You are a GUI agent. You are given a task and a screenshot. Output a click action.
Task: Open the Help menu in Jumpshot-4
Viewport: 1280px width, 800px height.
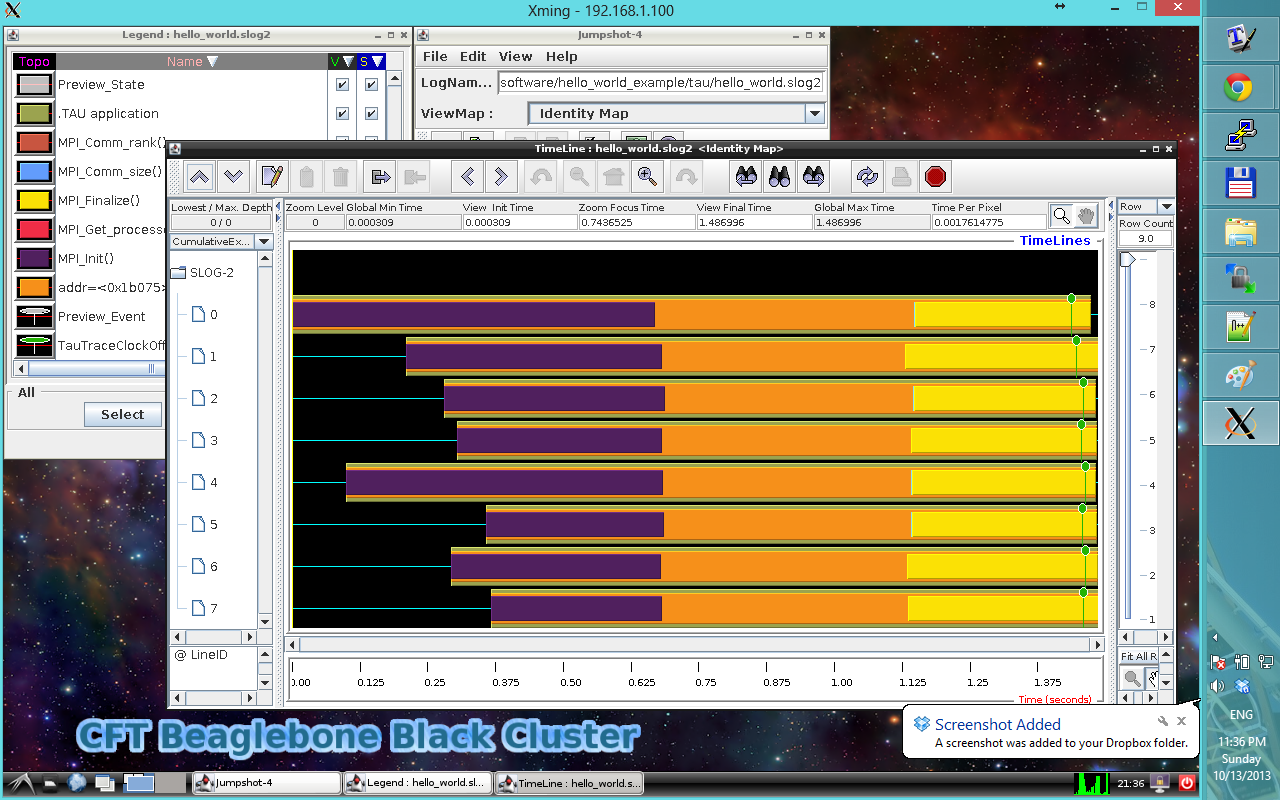point(561,56)
